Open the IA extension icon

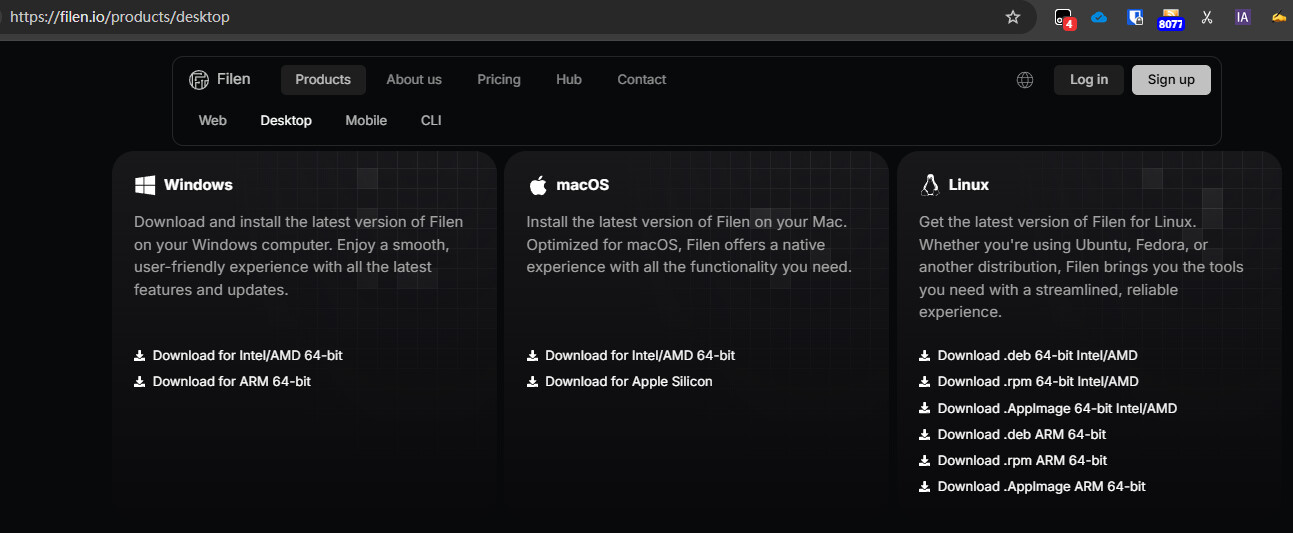pyautogui.click(x=1243, y=17)
